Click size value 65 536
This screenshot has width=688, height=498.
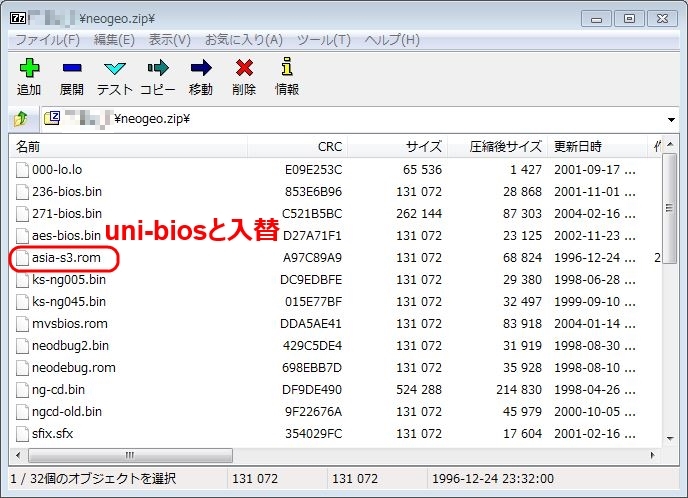(423, 170)
